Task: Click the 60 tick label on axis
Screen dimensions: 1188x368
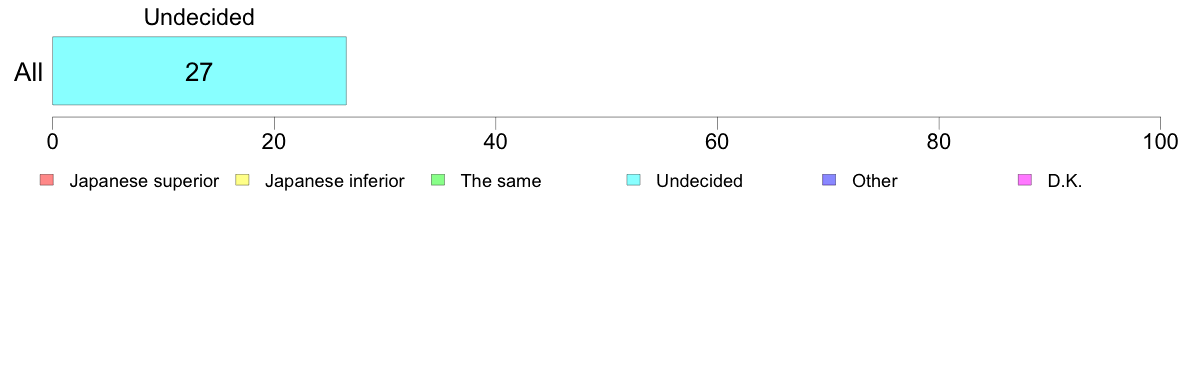Action: click(x=717, y=141)
